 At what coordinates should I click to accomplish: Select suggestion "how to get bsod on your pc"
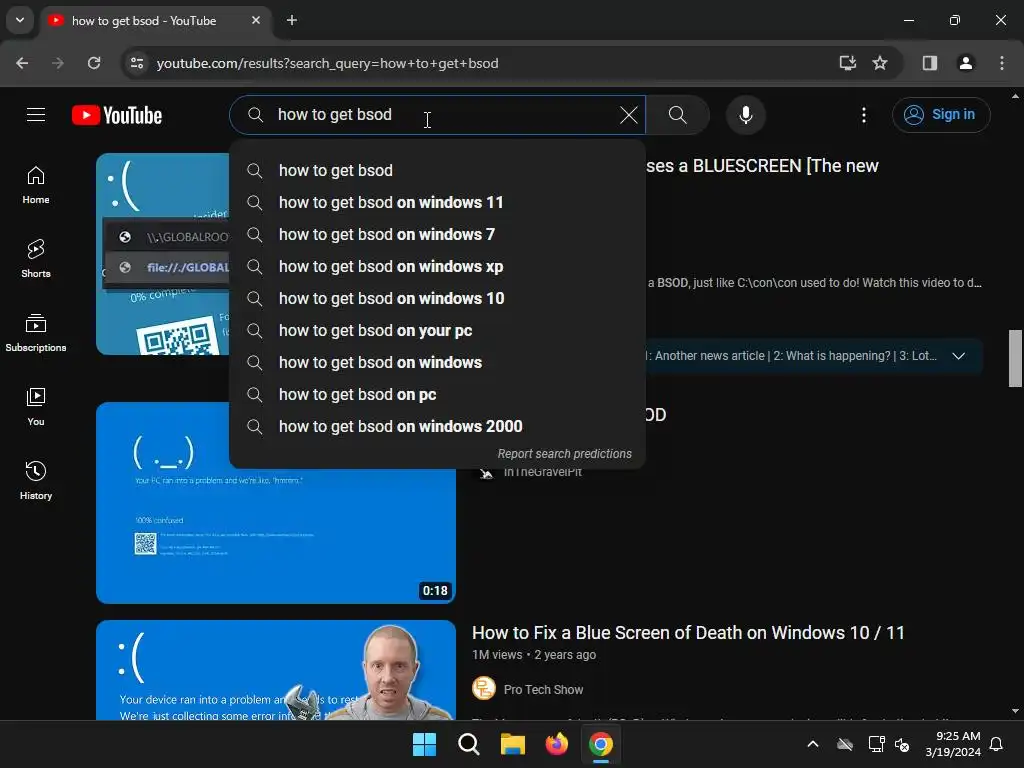coord(437,330)
